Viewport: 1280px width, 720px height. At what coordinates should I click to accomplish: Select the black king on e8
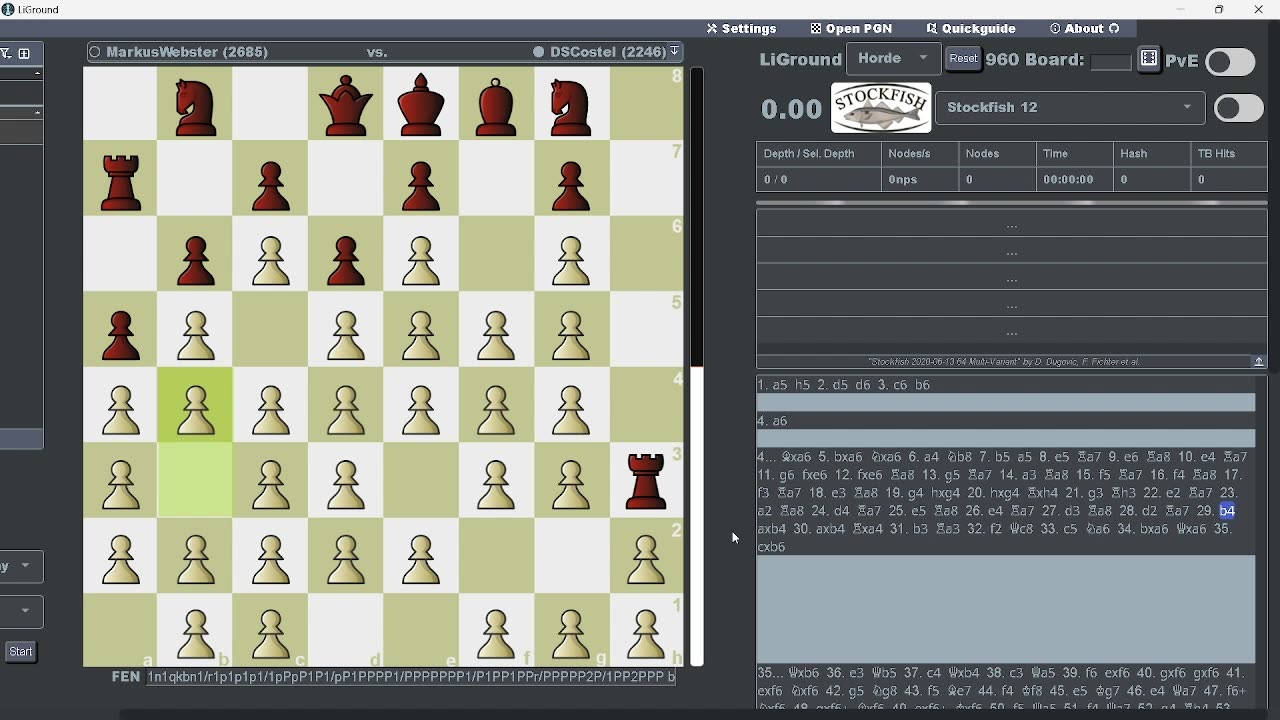click(421, 105)
